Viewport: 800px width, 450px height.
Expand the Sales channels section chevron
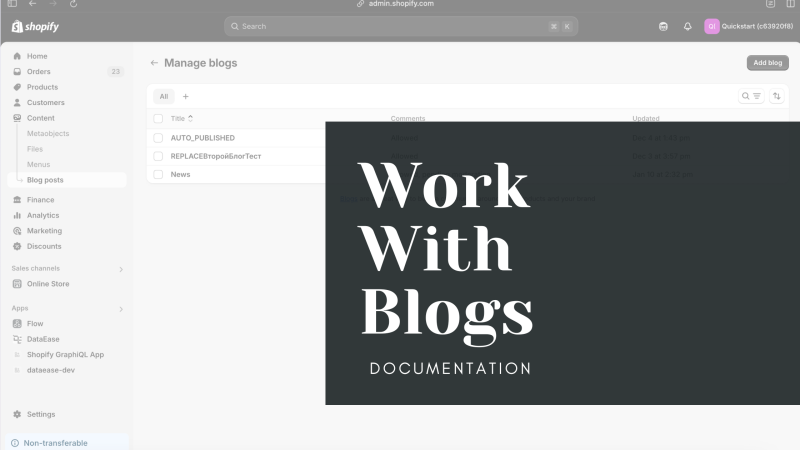(121, 269)
